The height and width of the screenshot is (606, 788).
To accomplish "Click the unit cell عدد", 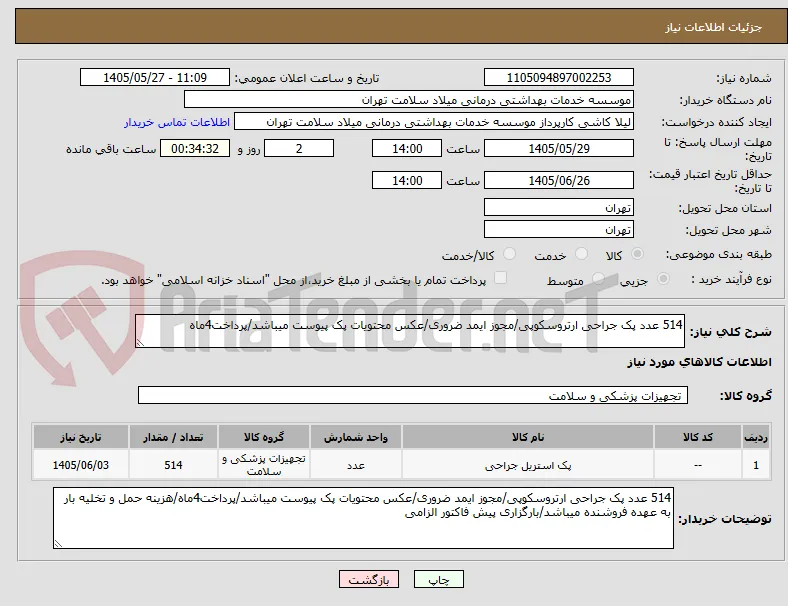I will (x=356, y=465).
